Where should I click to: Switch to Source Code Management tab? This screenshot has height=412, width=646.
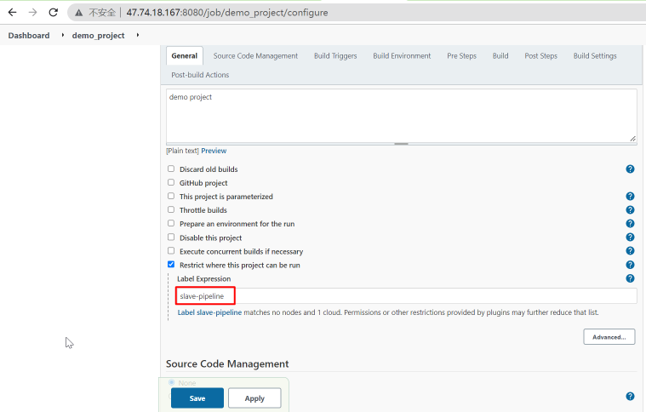click(x=255, y=56)
